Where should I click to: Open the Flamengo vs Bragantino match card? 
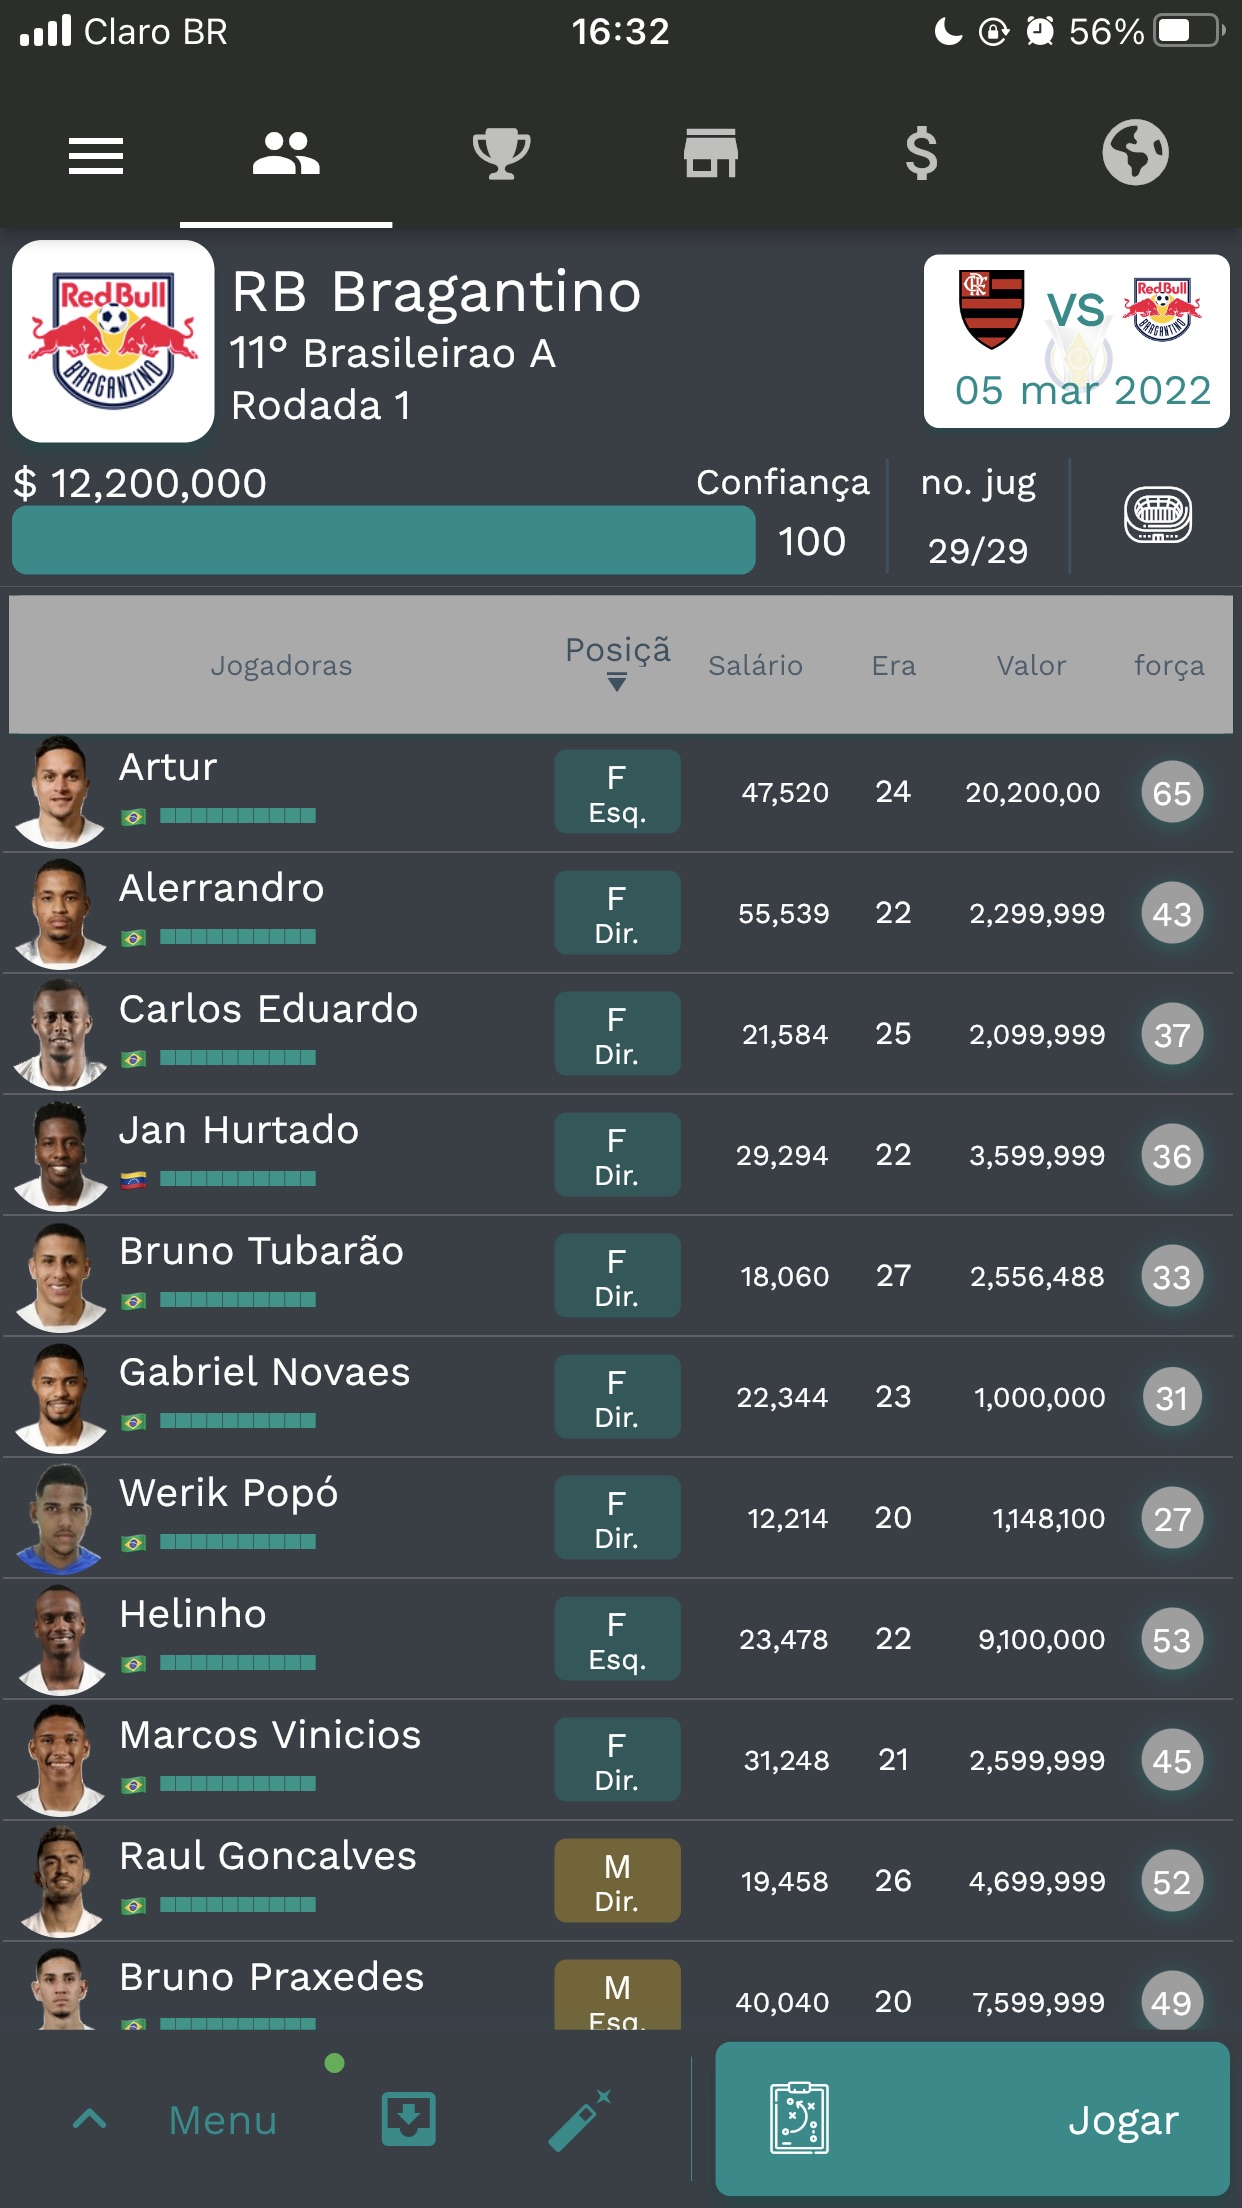(1077, 341)
